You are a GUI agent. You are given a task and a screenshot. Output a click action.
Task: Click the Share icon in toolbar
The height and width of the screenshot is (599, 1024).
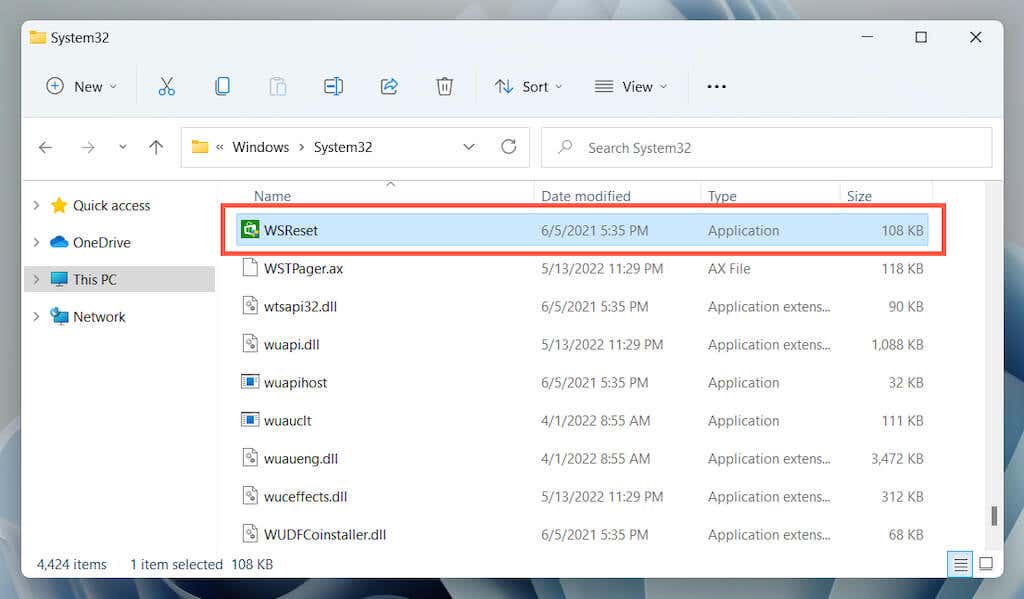pyautogui.click(x=389, y=86)
